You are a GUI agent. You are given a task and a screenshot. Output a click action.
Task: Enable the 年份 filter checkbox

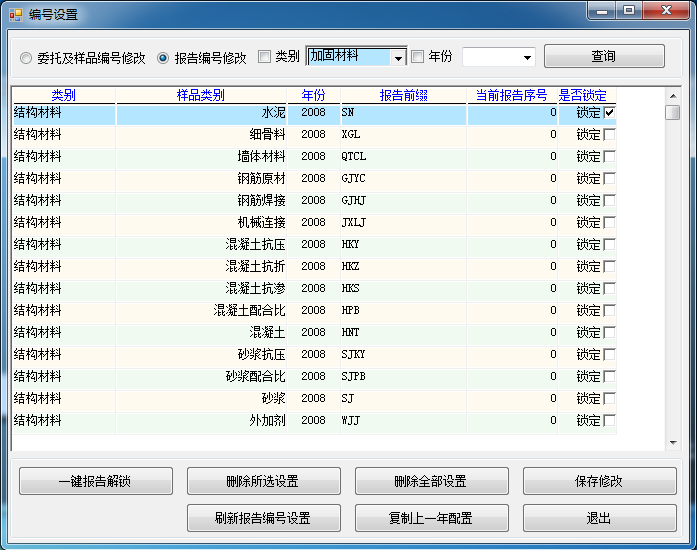418,57
